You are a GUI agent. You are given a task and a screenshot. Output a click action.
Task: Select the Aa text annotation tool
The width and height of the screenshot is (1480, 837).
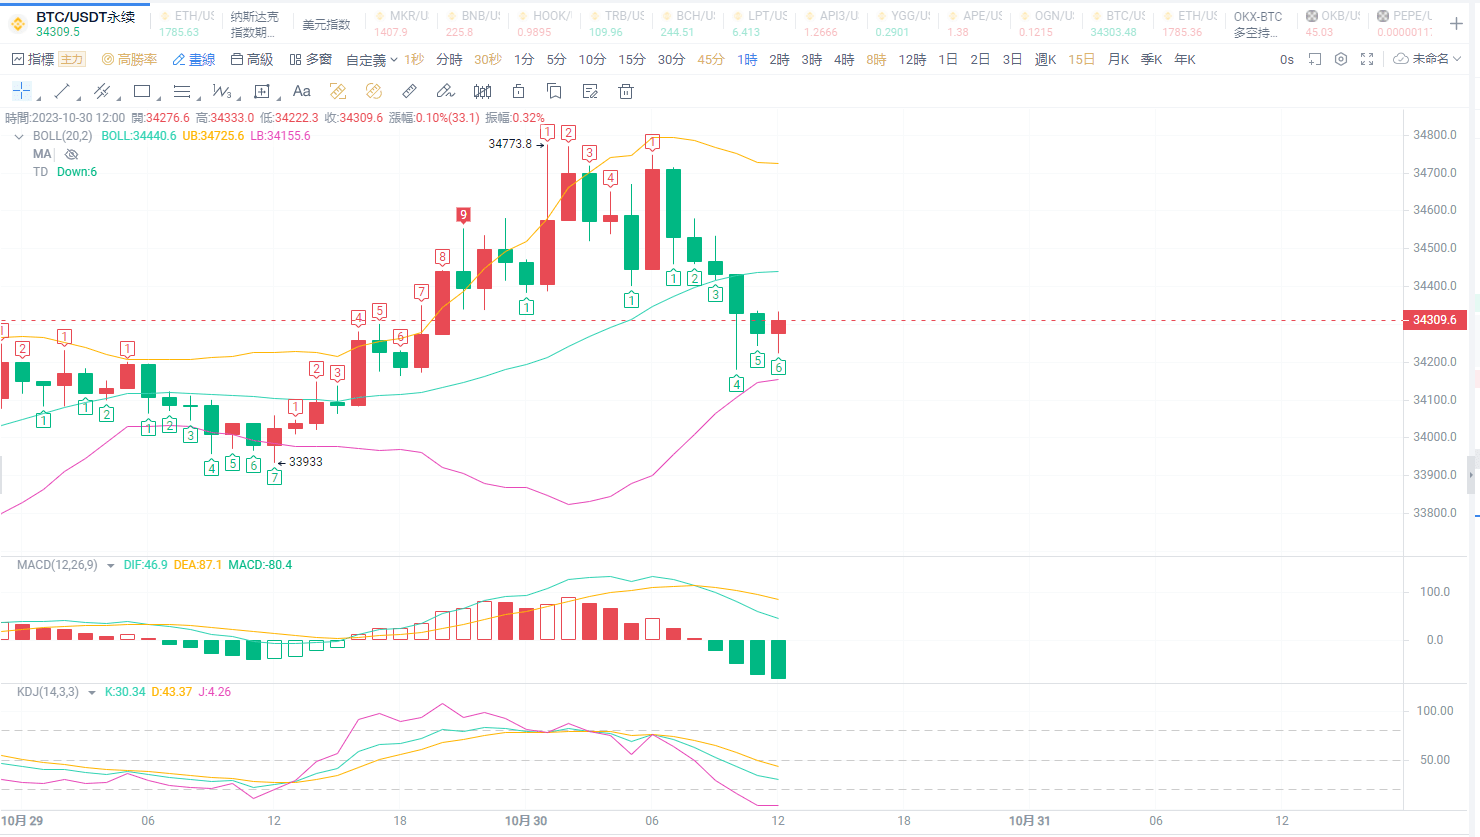point(302,91)
